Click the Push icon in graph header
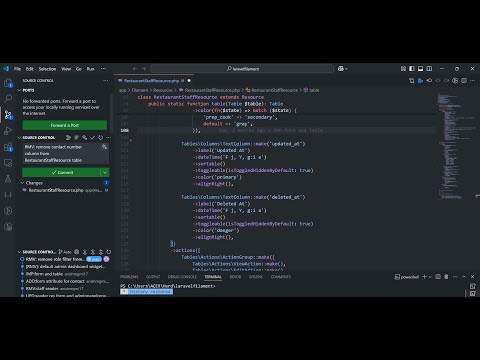The image size is (480, 360). (101, 252)
